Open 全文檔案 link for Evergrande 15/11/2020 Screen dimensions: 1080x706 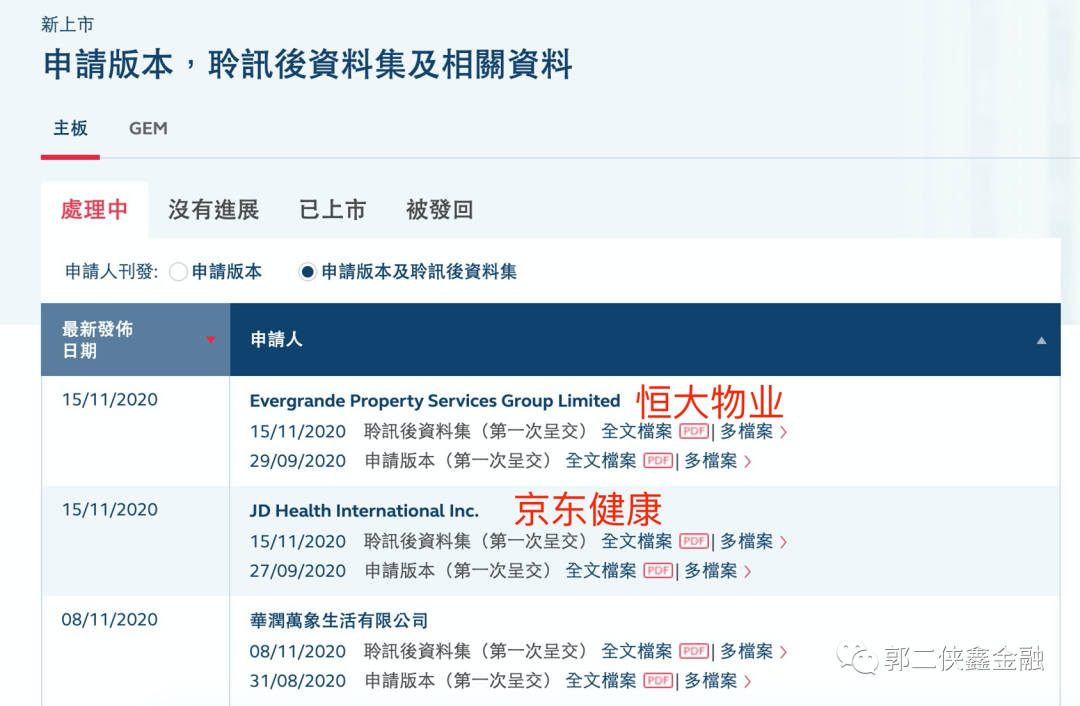pos(636,431)
